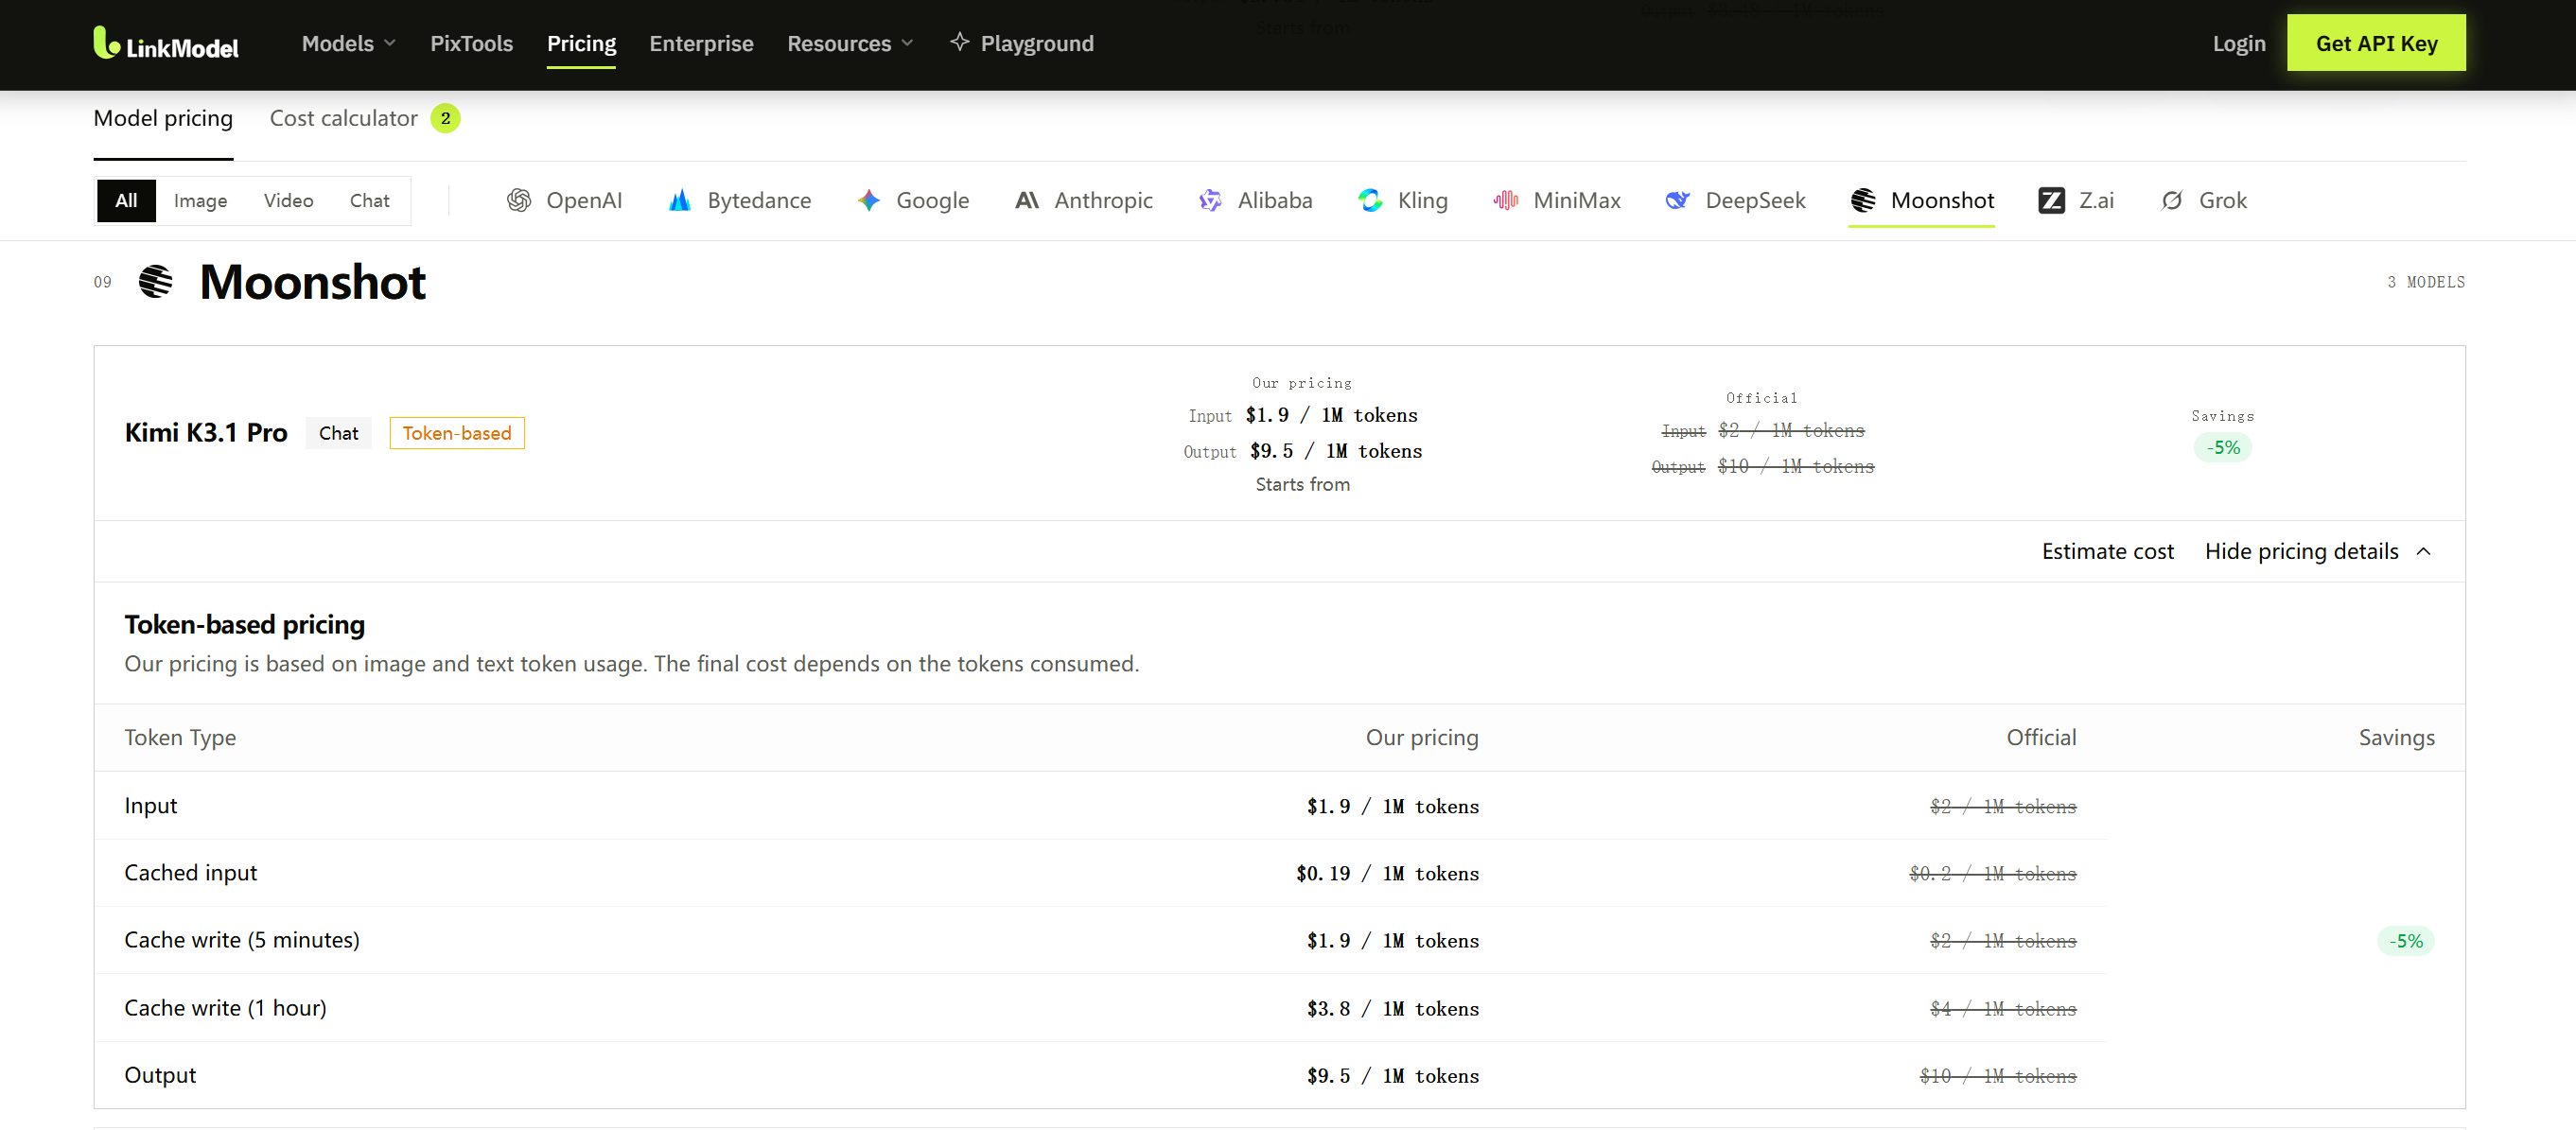Click the Token-based badge
This screenshot has width=2576, height=1130.
pos(457,433)
